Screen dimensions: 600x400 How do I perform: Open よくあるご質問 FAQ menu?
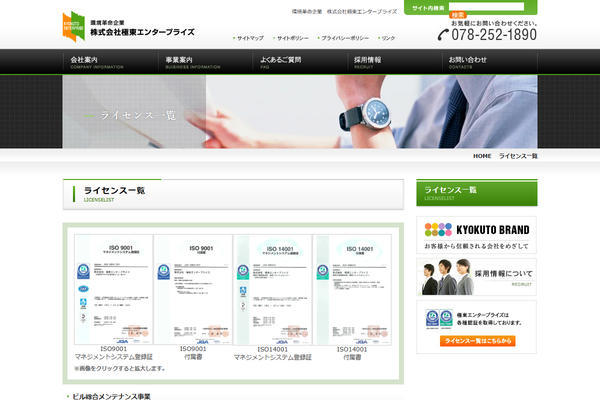[300, 62]
